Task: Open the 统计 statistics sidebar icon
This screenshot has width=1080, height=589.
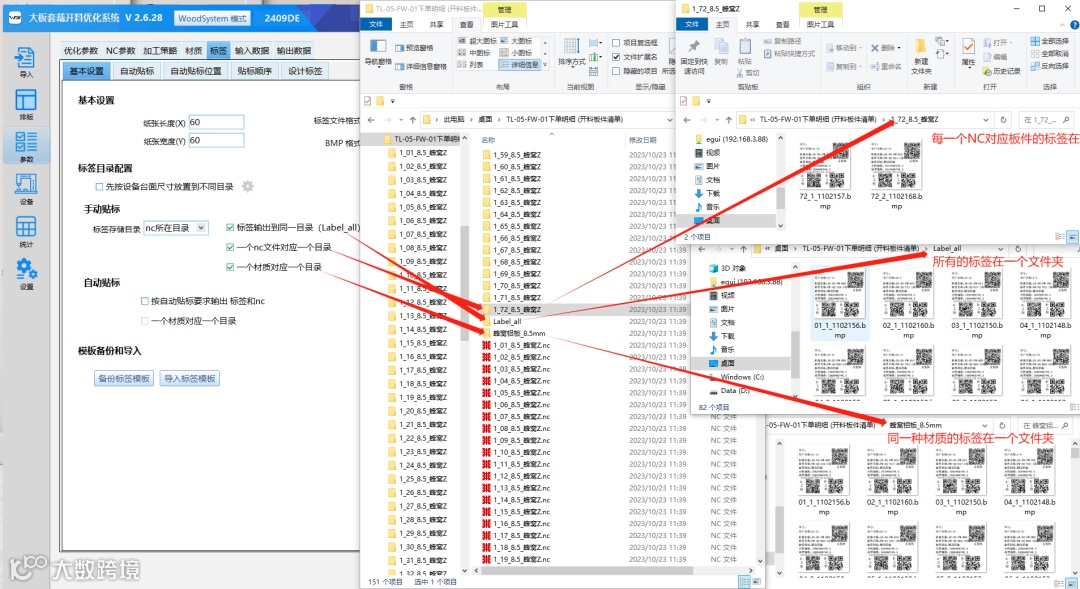Action: [x=25, y=227]
